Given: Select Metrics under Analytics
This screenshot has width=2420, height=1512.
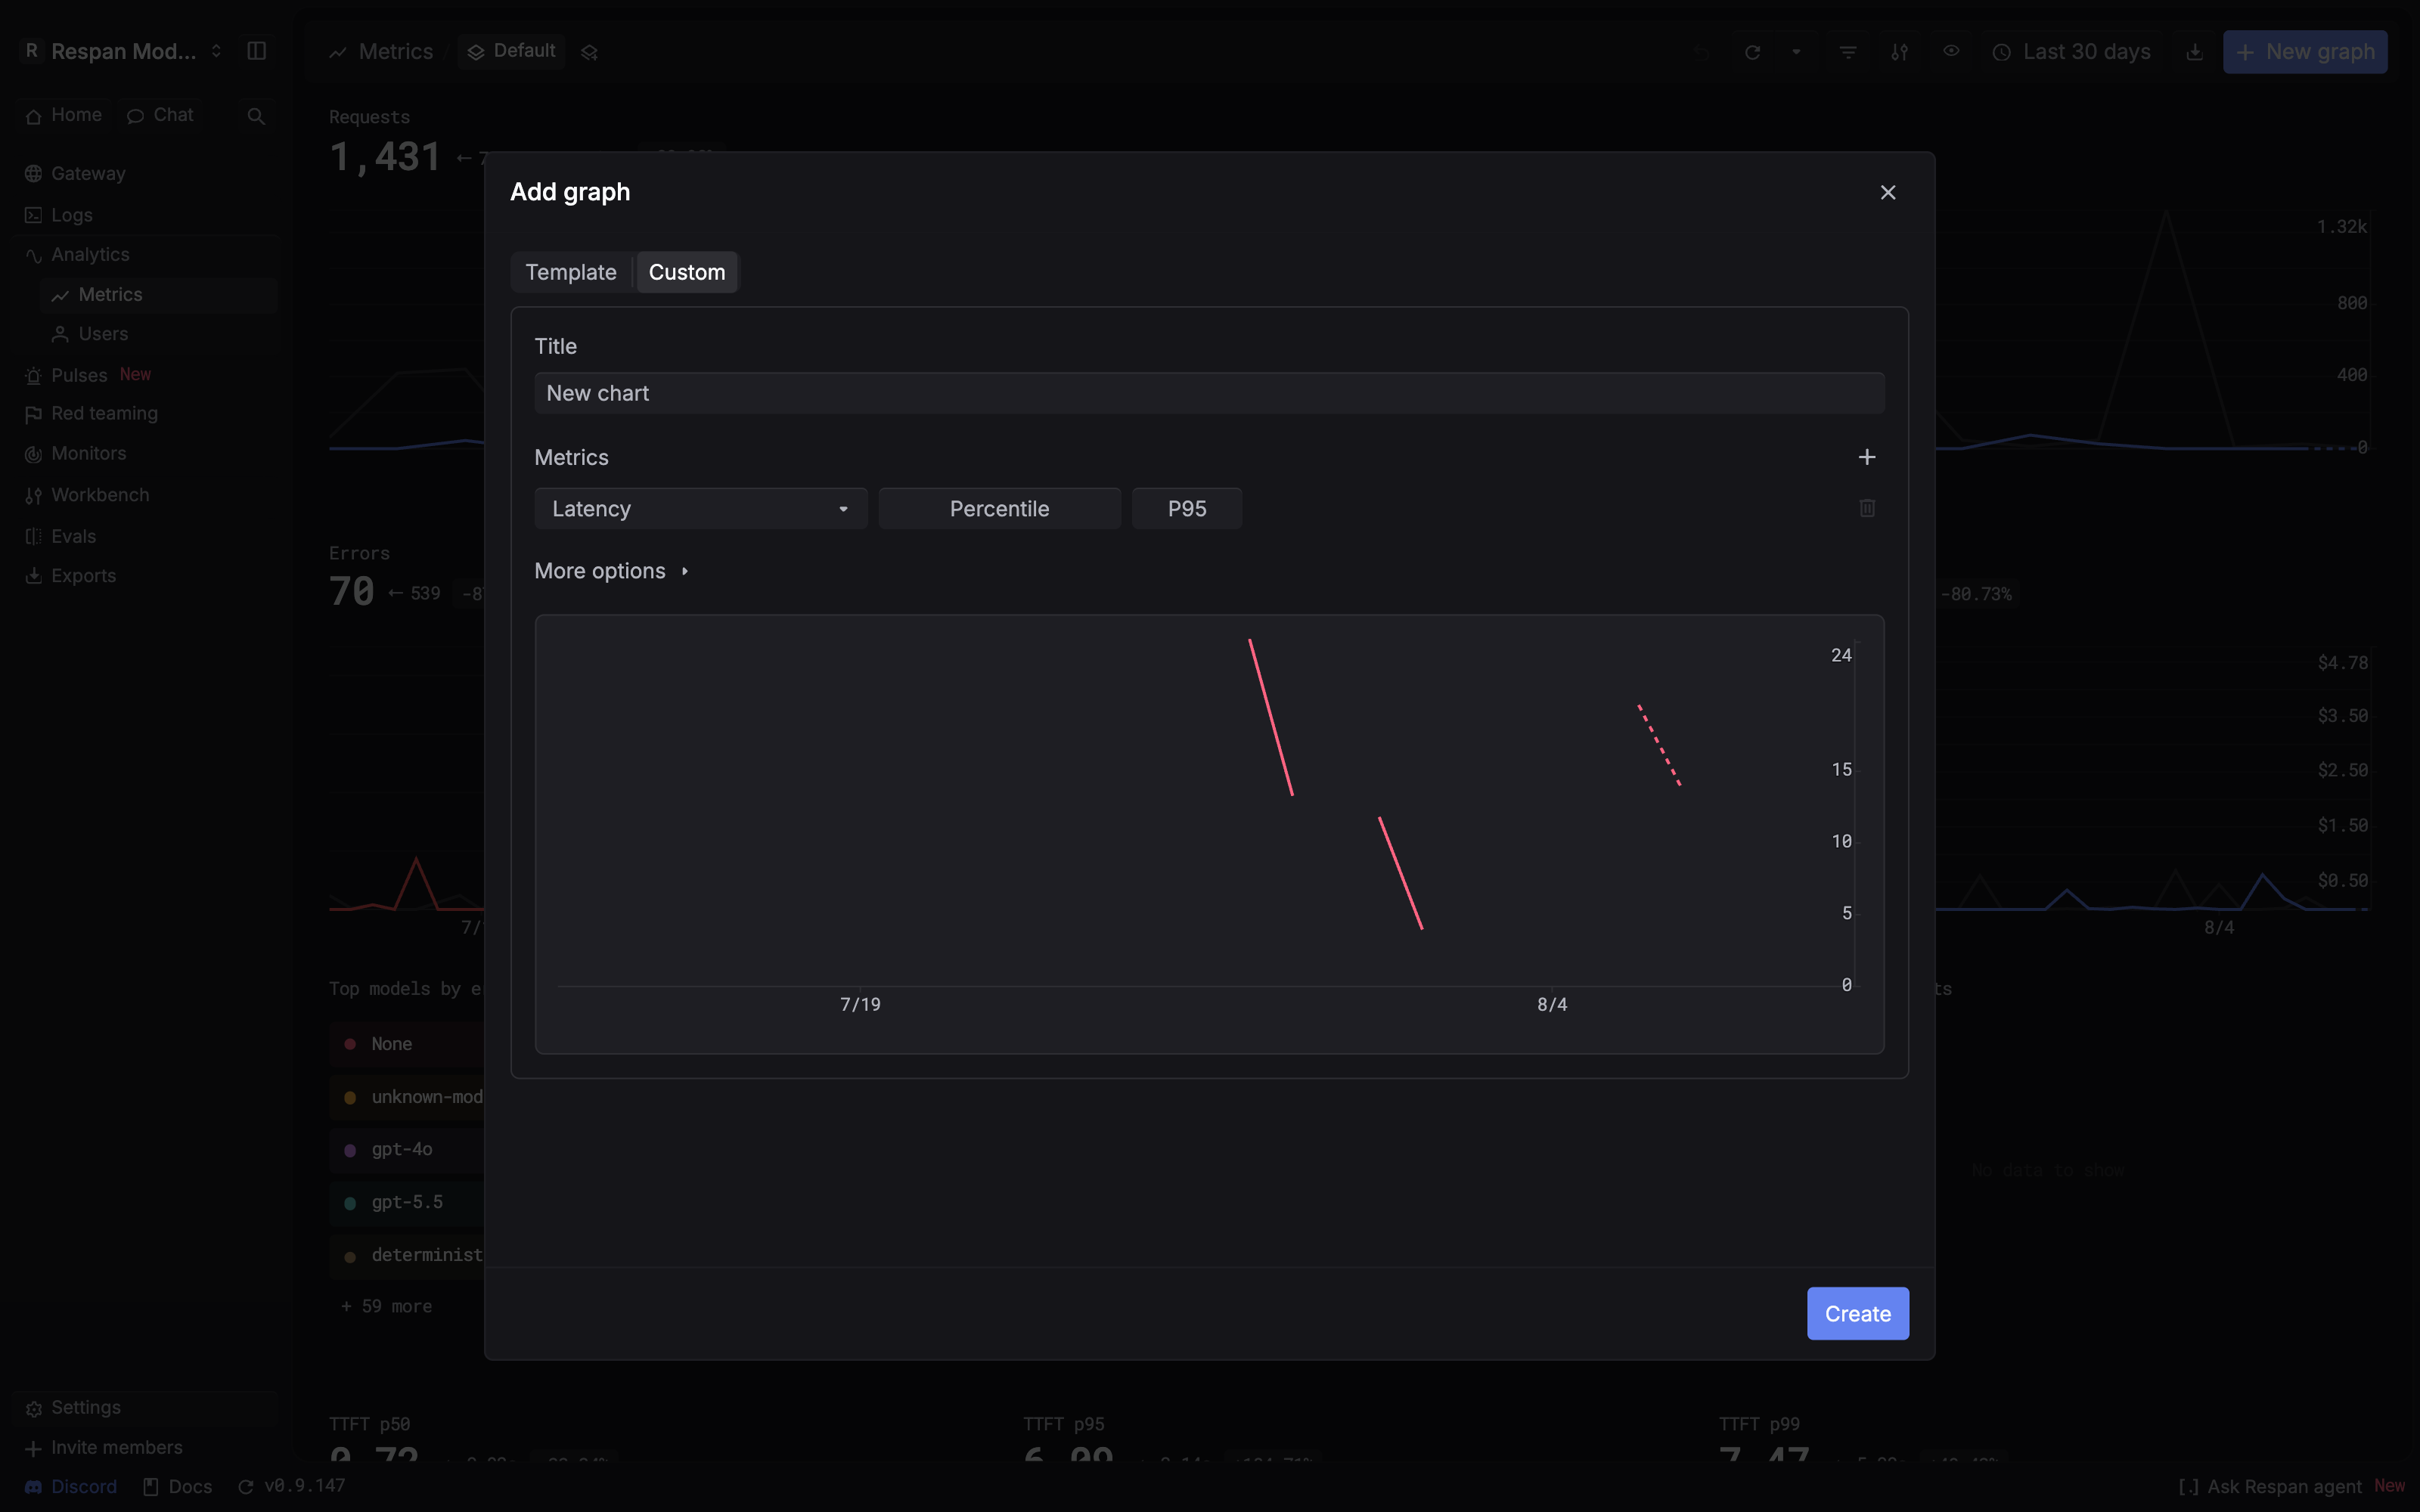Looking at the screenshot, I should (x=159, y=295).
